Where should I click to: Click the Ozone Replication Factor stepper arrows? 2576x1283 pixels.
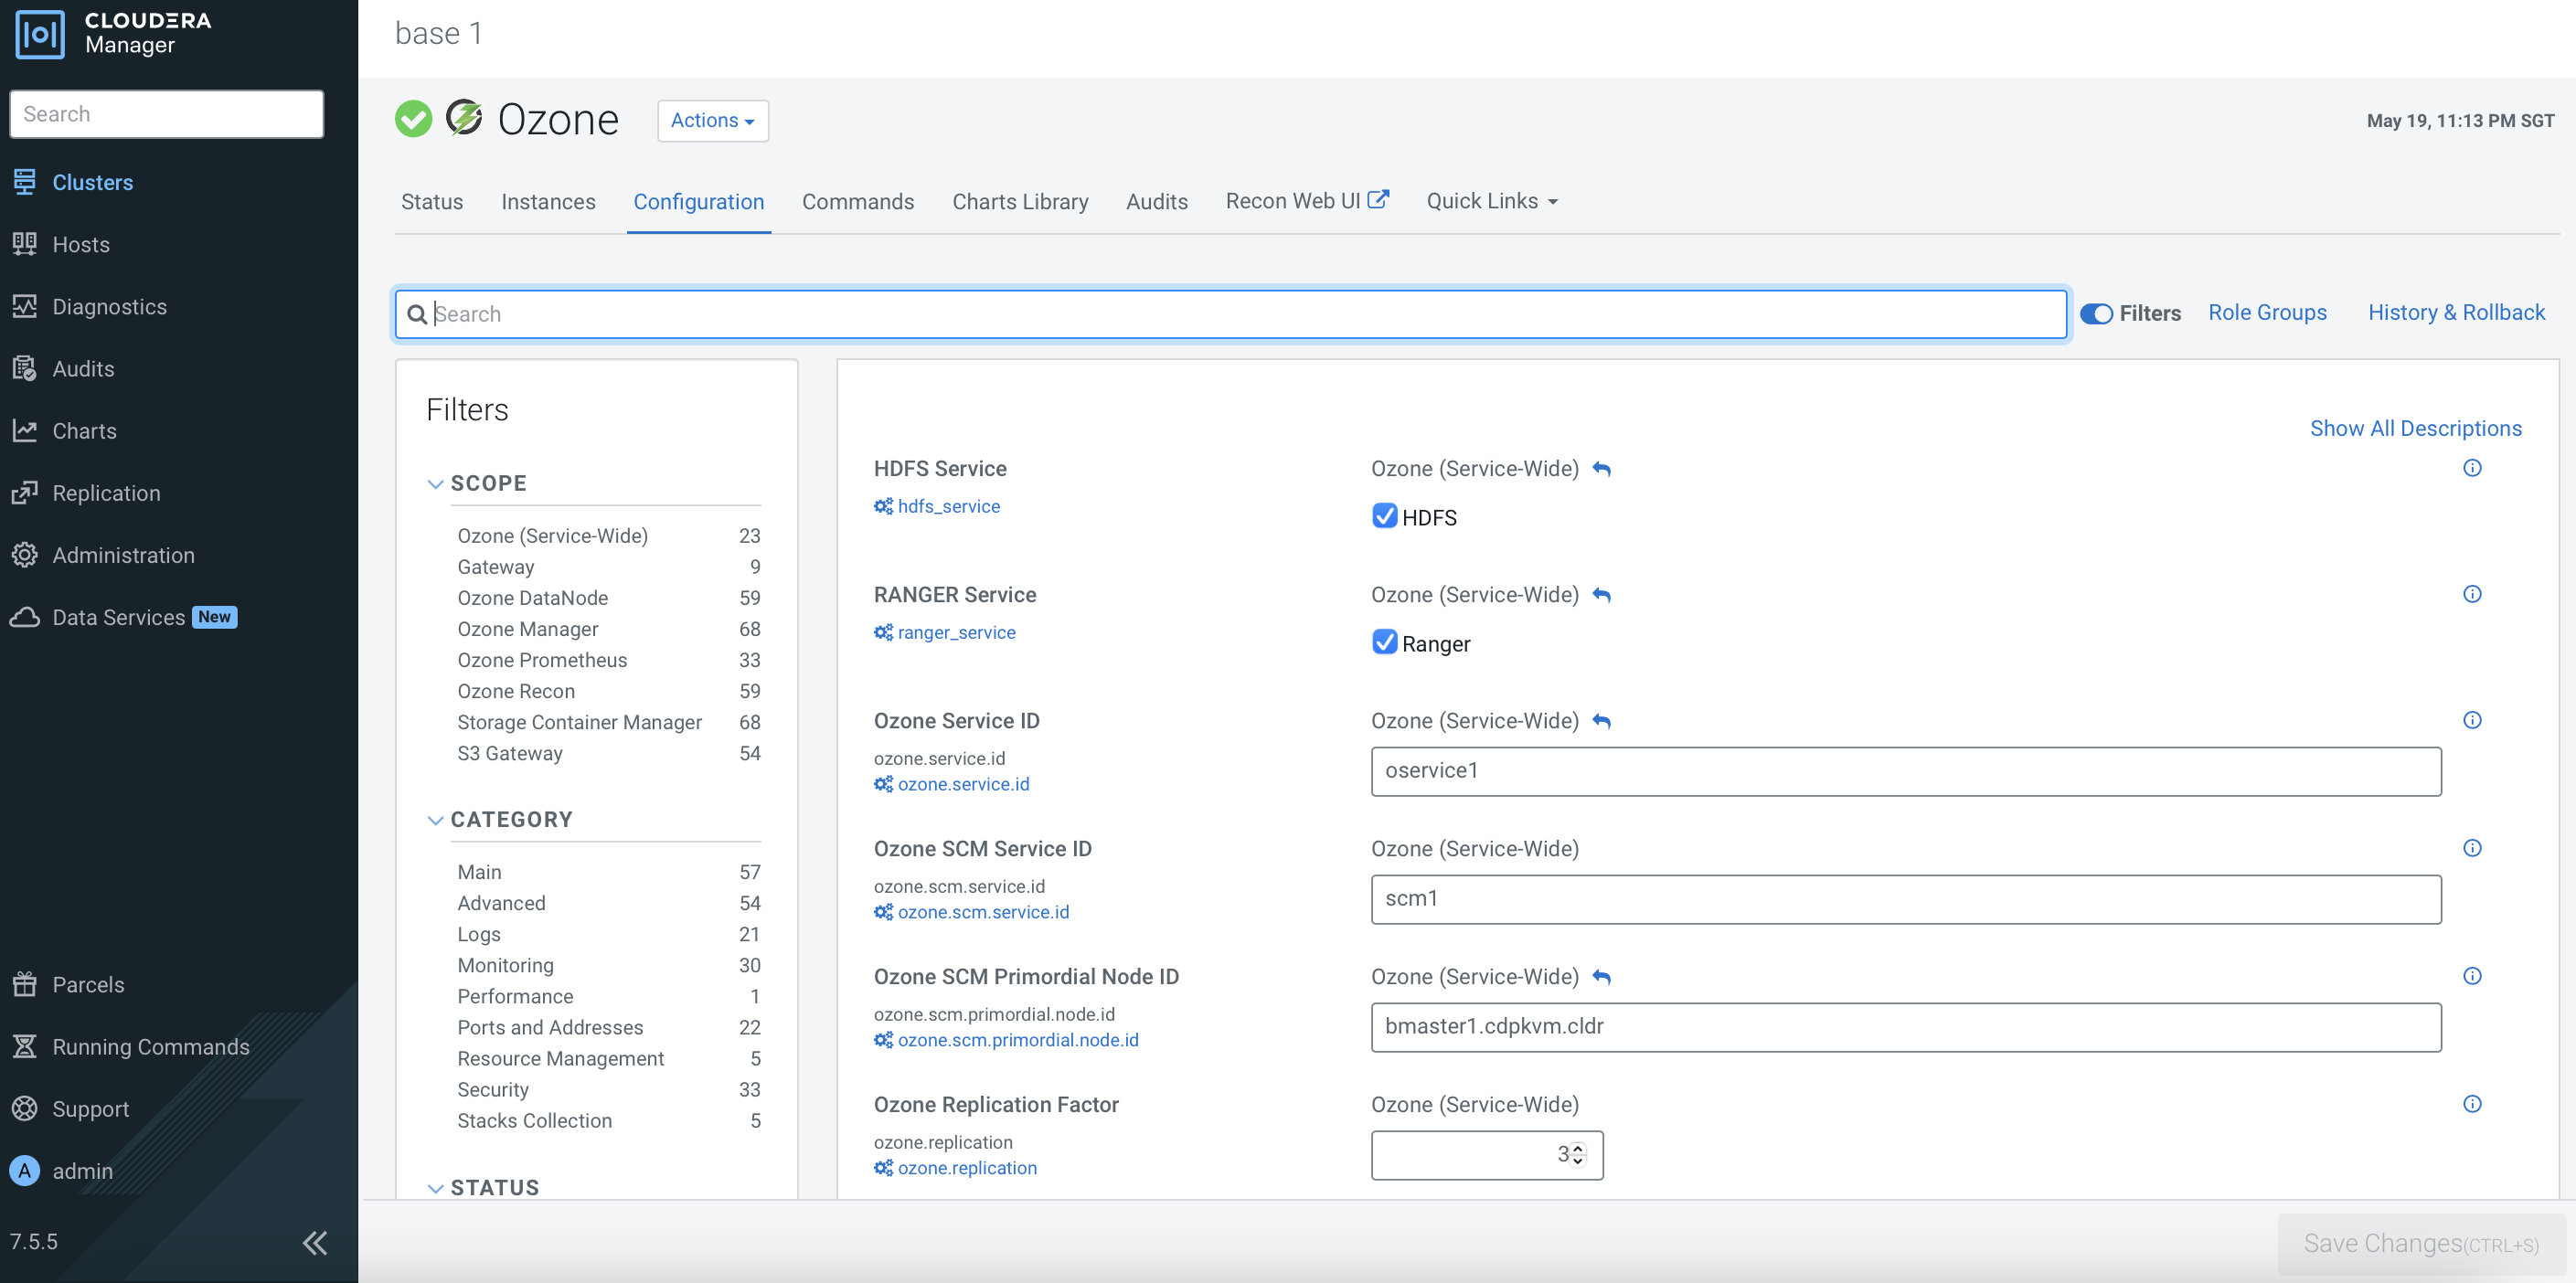[1578, 1155]
